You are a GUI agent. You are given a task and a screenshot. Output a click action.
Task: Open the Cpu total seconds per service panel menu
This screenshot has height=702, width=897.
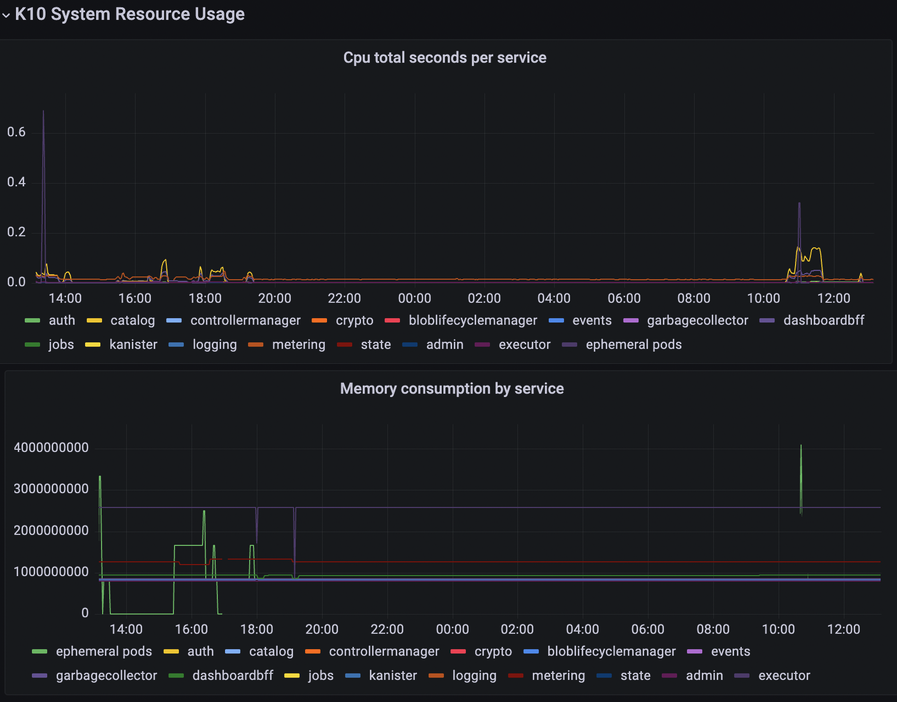click(x=444, y=58)
